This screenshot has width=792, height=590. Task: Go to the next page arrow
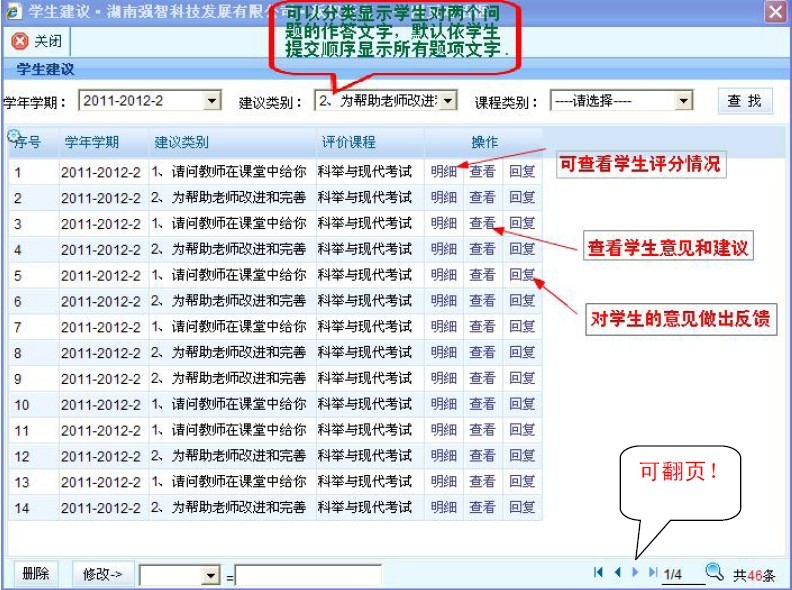[x=635, y=572]
